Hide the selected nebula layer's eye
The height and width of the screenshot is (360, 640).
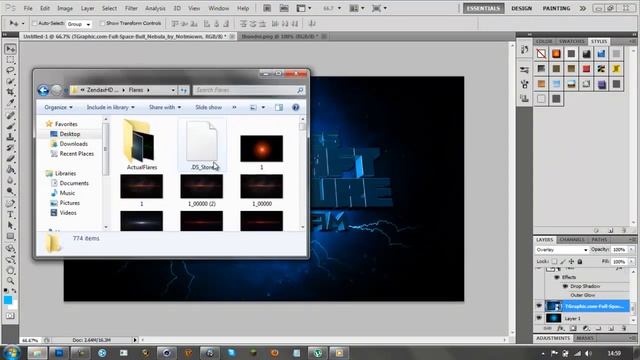click(539, 306)
